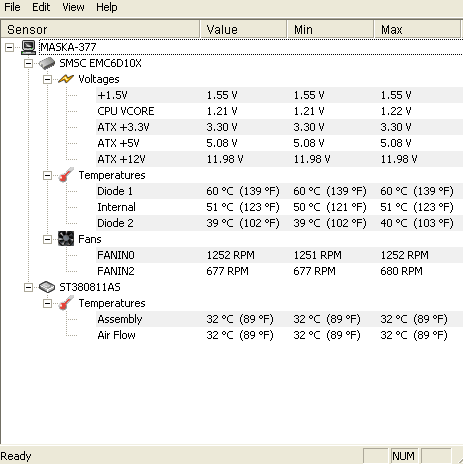Open the Help menu
463x464 pixels.
coord(107,7)
